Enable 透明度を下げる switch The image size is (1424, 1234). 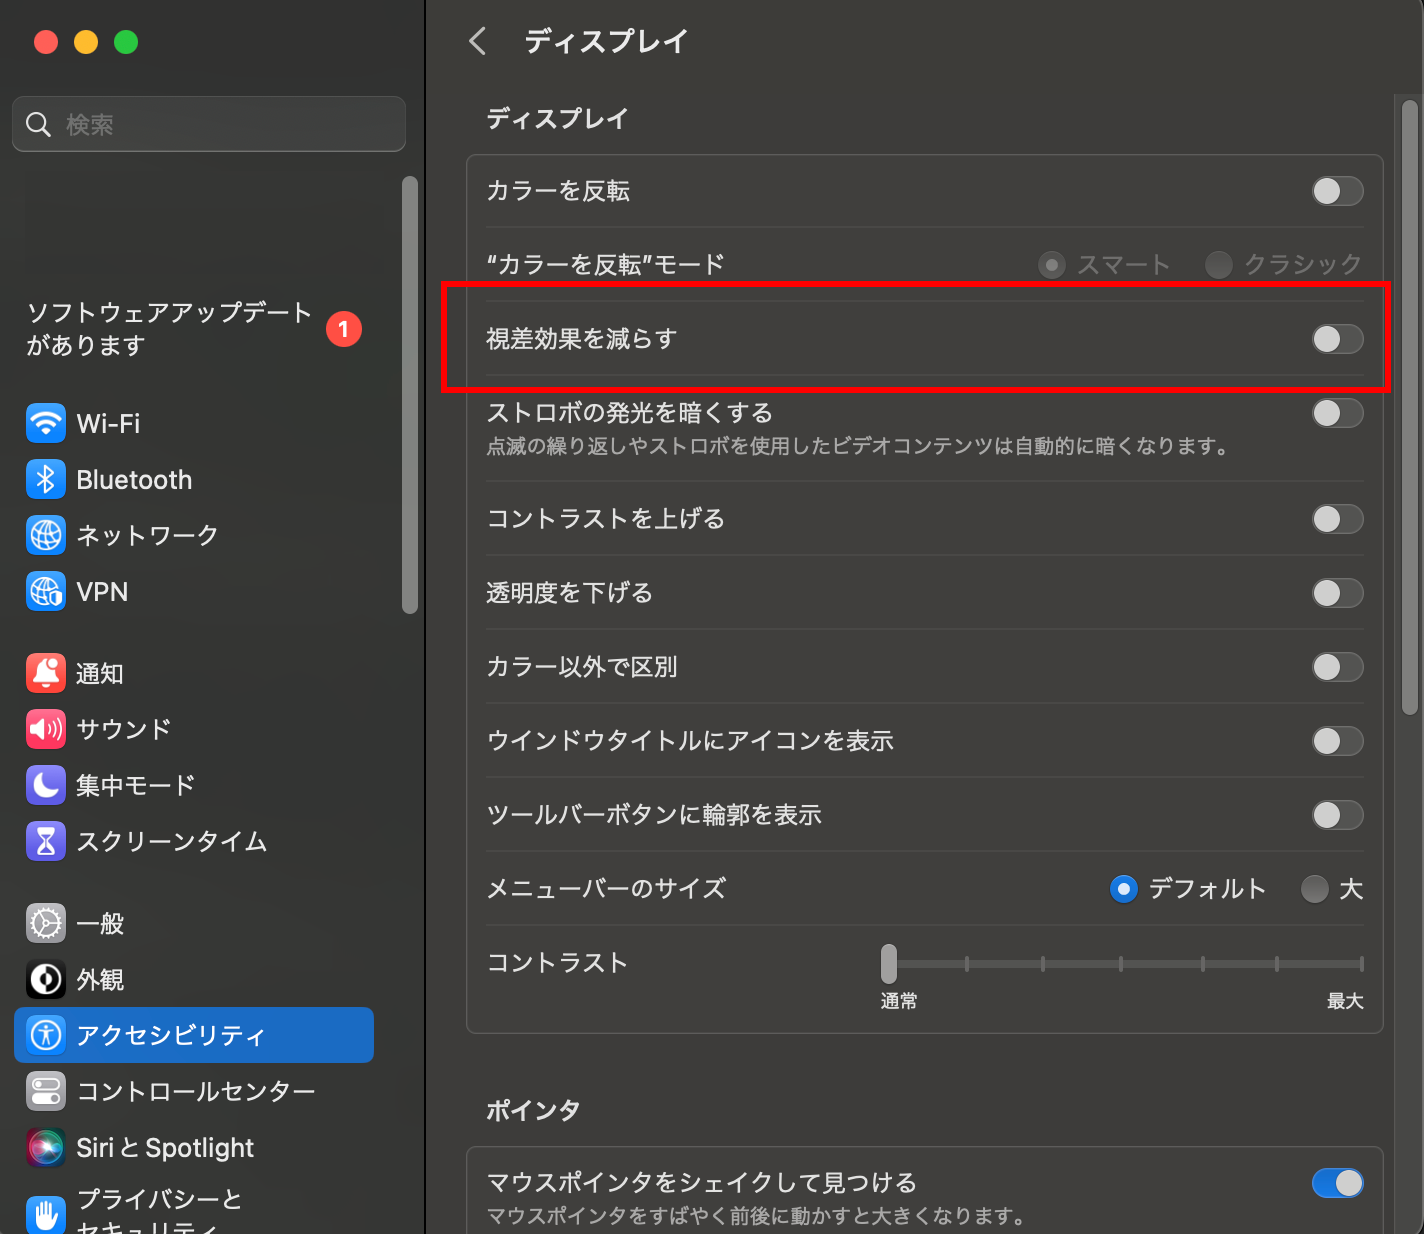click(x=1337, y=593)
